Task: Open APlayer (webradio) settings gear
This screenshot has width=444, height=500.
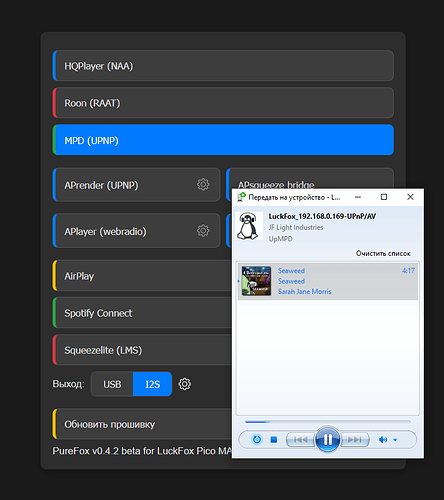Action: click(x=203, y=231)
